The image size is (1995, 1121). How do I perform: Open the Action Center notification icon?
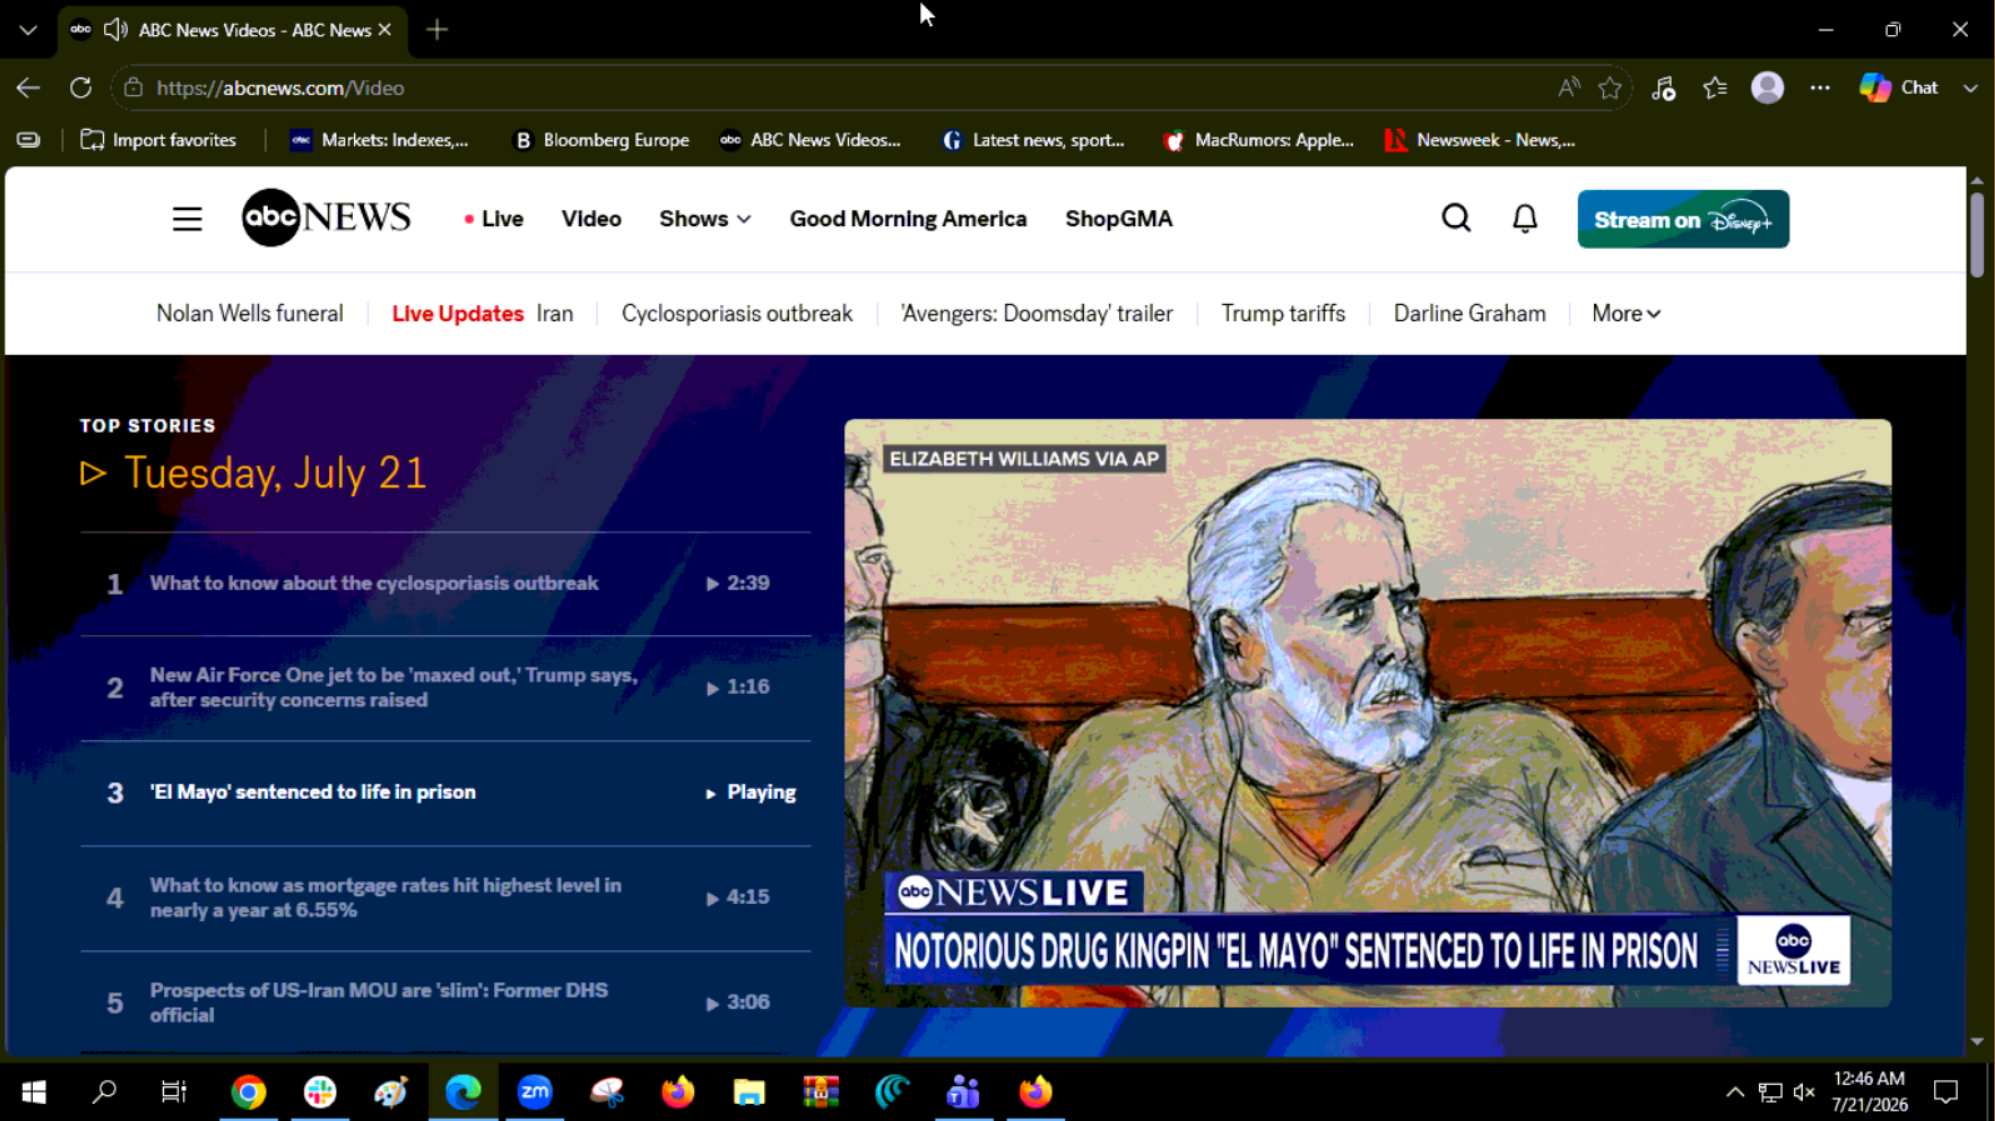[1945, 1092]
